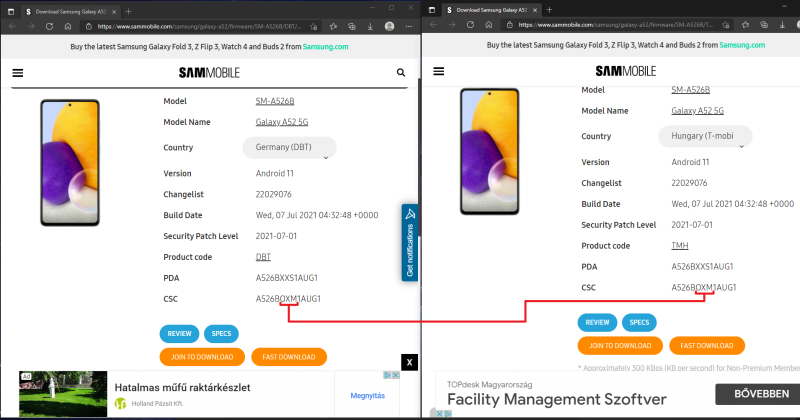The height and width of the screenshot is (420, 800).
Task: Expand the Hungary (T-mobi country dropdown
Action: point(705,136)
